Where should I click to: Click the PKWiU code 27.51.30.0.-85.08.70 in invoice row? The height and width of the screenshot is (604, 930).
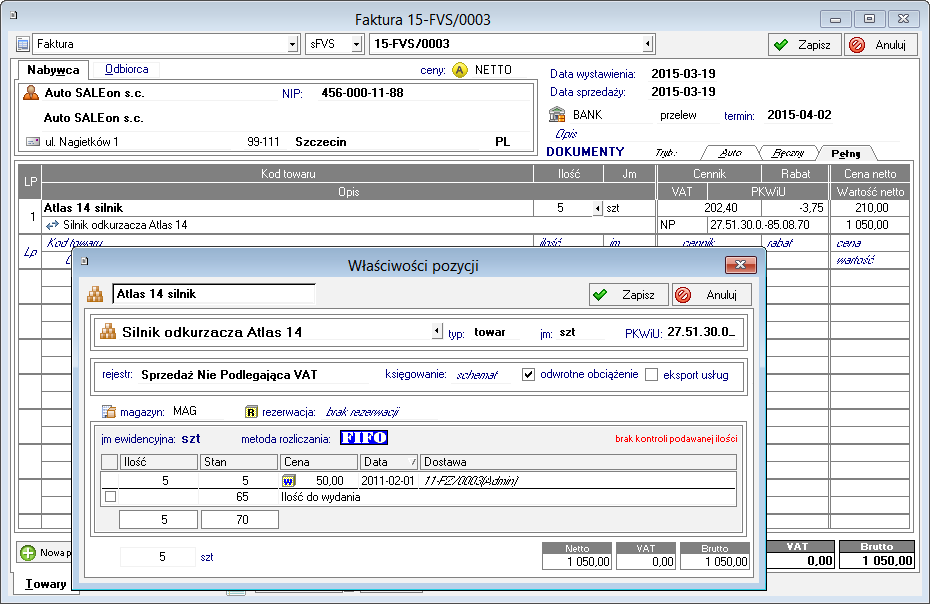tap(759, 225)
